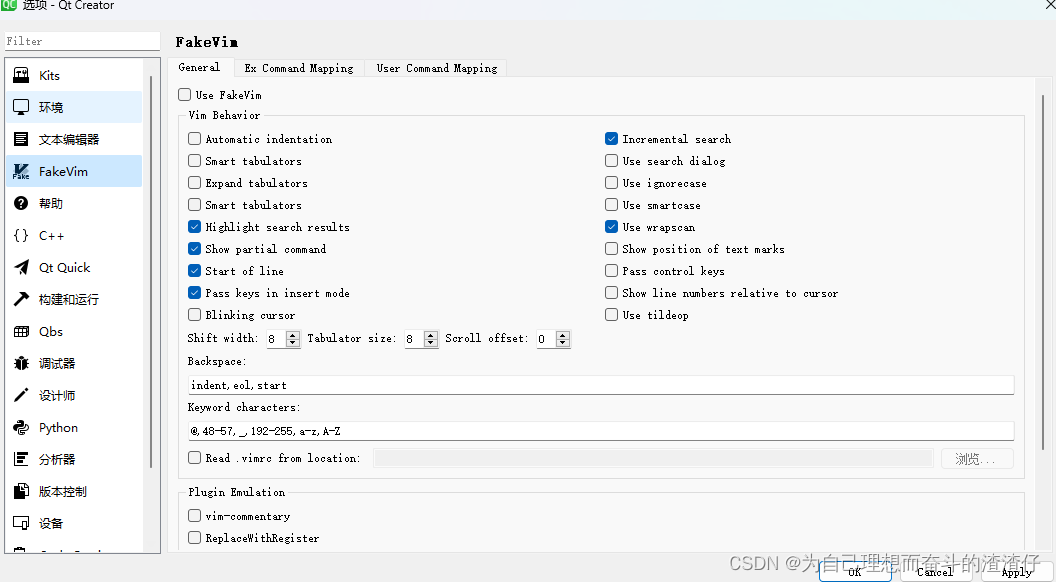Check Use ignorecase option

coord(612,183)
